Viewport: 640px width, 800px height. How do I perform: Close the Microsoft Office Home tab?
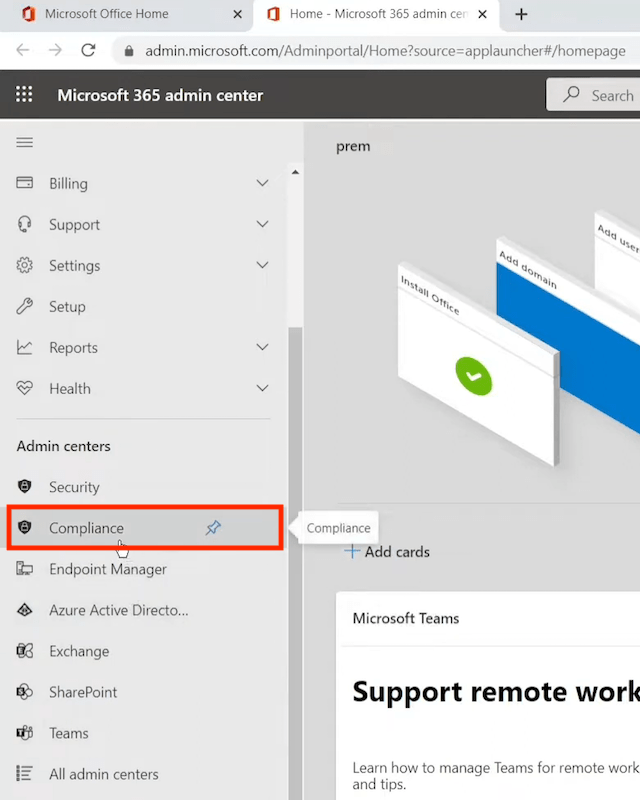coord(237,14)
